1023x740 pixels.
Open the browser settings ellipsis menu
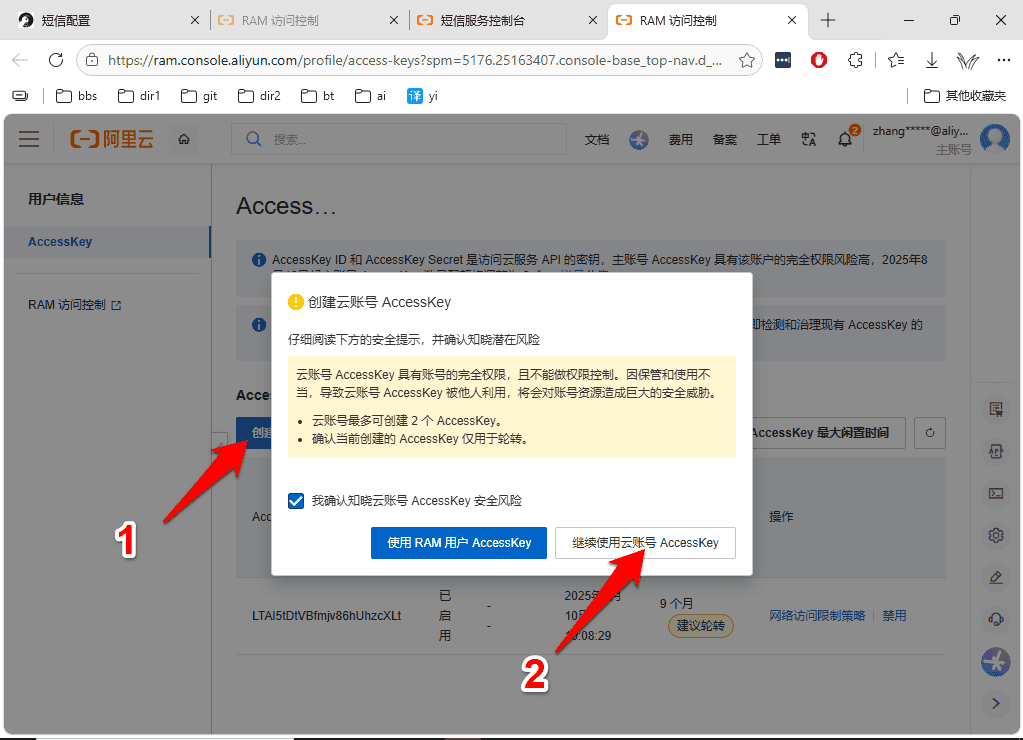tap(1003, 61)
